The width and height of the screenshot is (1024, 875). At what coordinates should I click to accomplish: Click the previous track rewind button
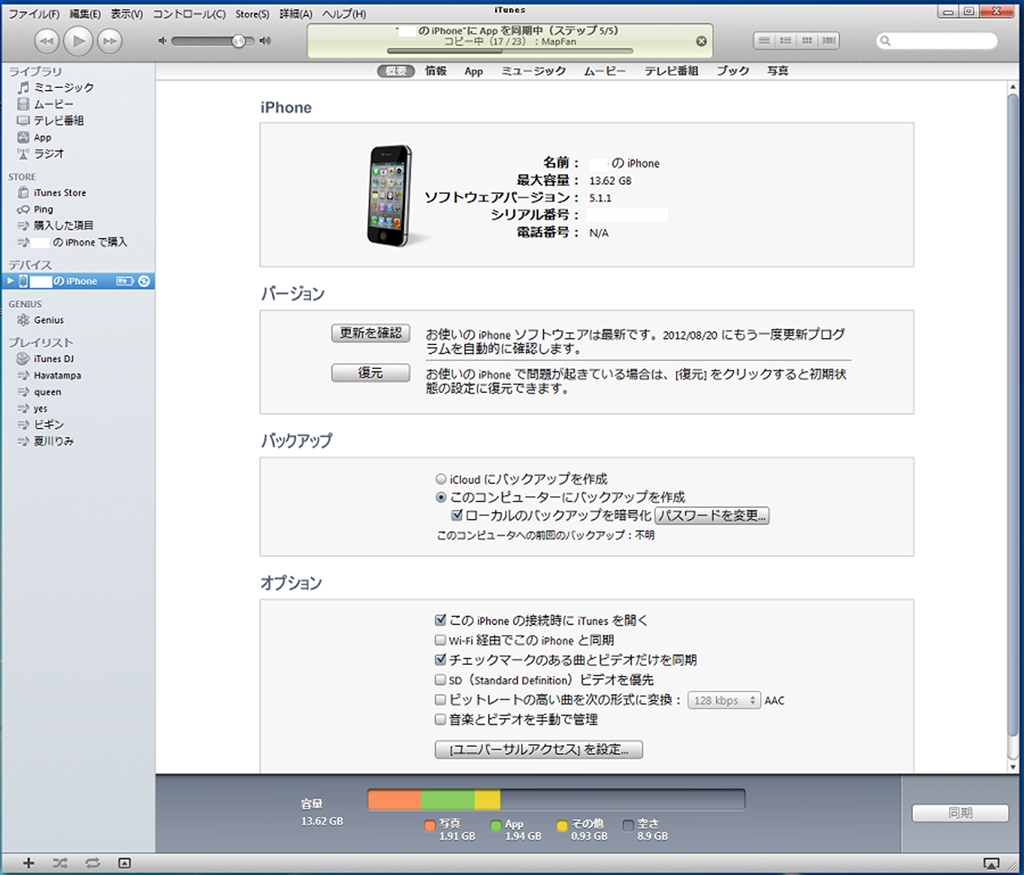pos(46,41)
